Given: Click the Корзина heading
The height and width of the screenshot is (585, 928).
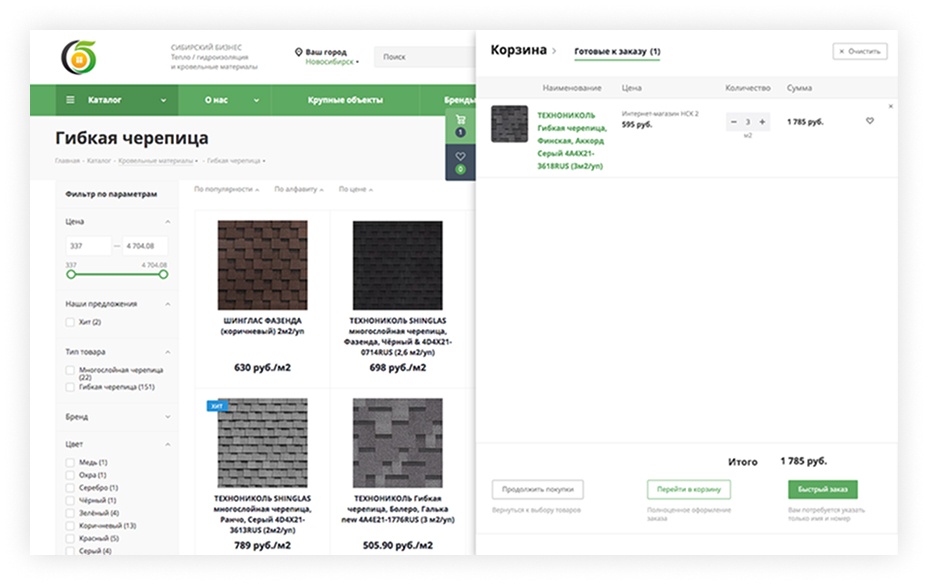Looking at the screenshot, I should pos(518,50).
